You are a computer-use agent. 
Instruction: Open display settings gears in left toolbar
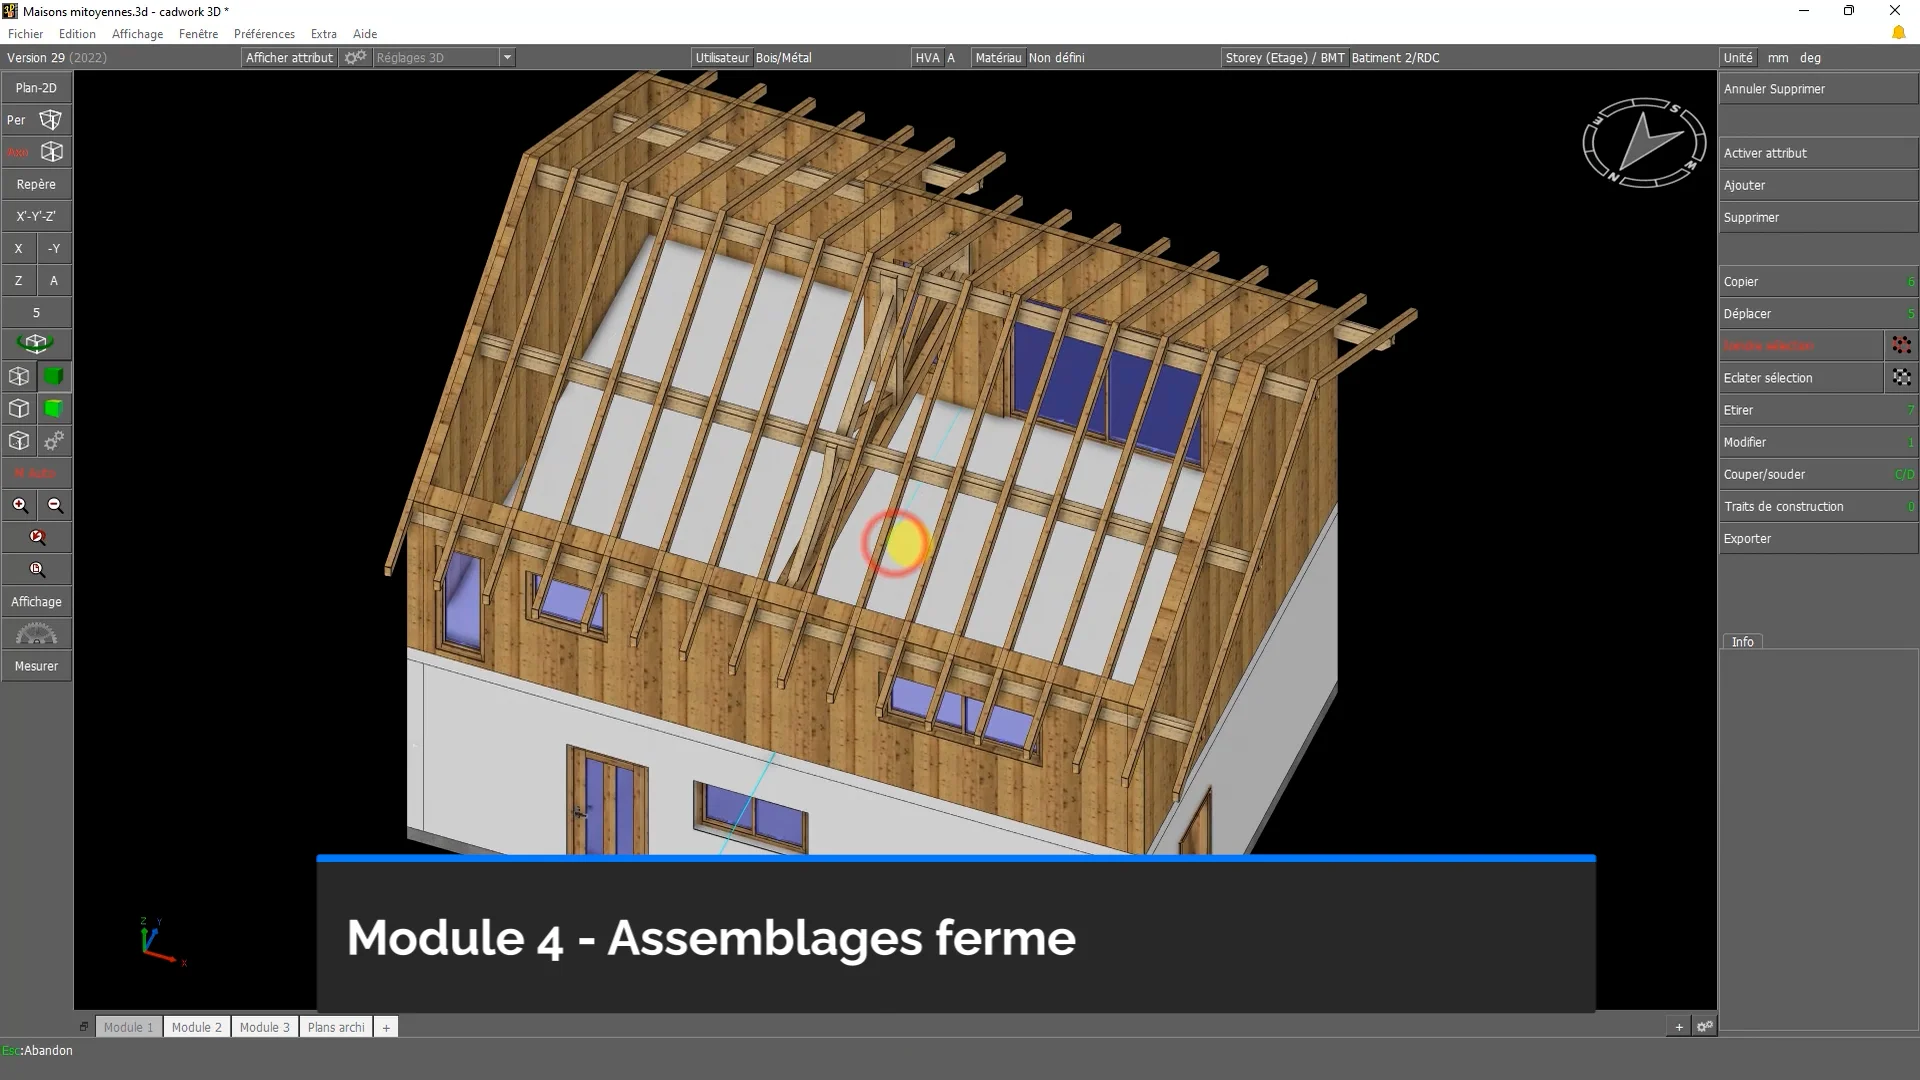pos(54,441)
